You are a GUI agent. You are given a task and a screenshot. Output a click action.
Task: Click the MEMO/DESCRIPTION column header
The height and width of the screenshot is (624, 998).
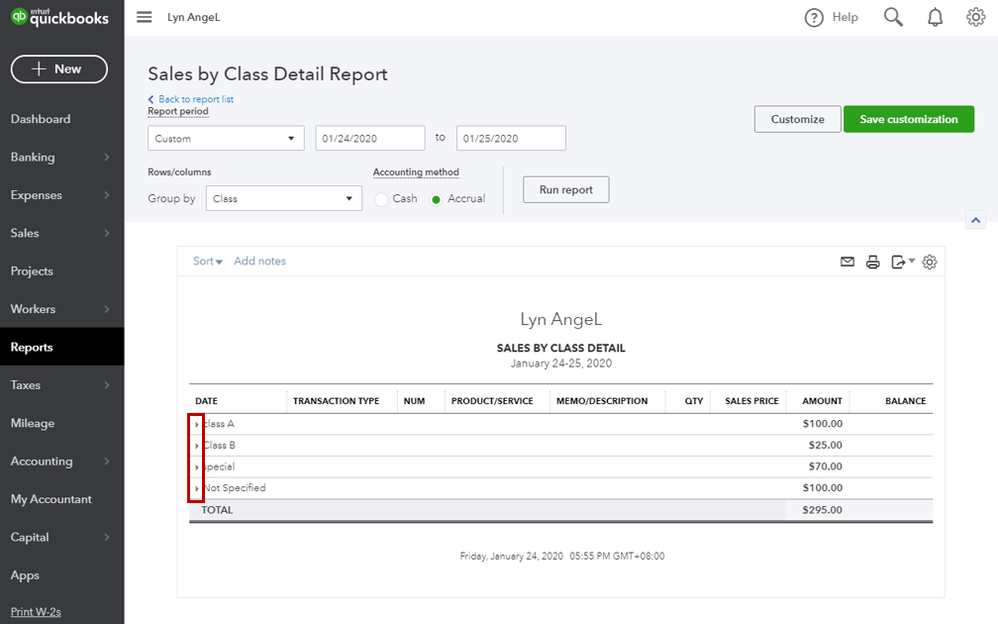click(602, 401)
